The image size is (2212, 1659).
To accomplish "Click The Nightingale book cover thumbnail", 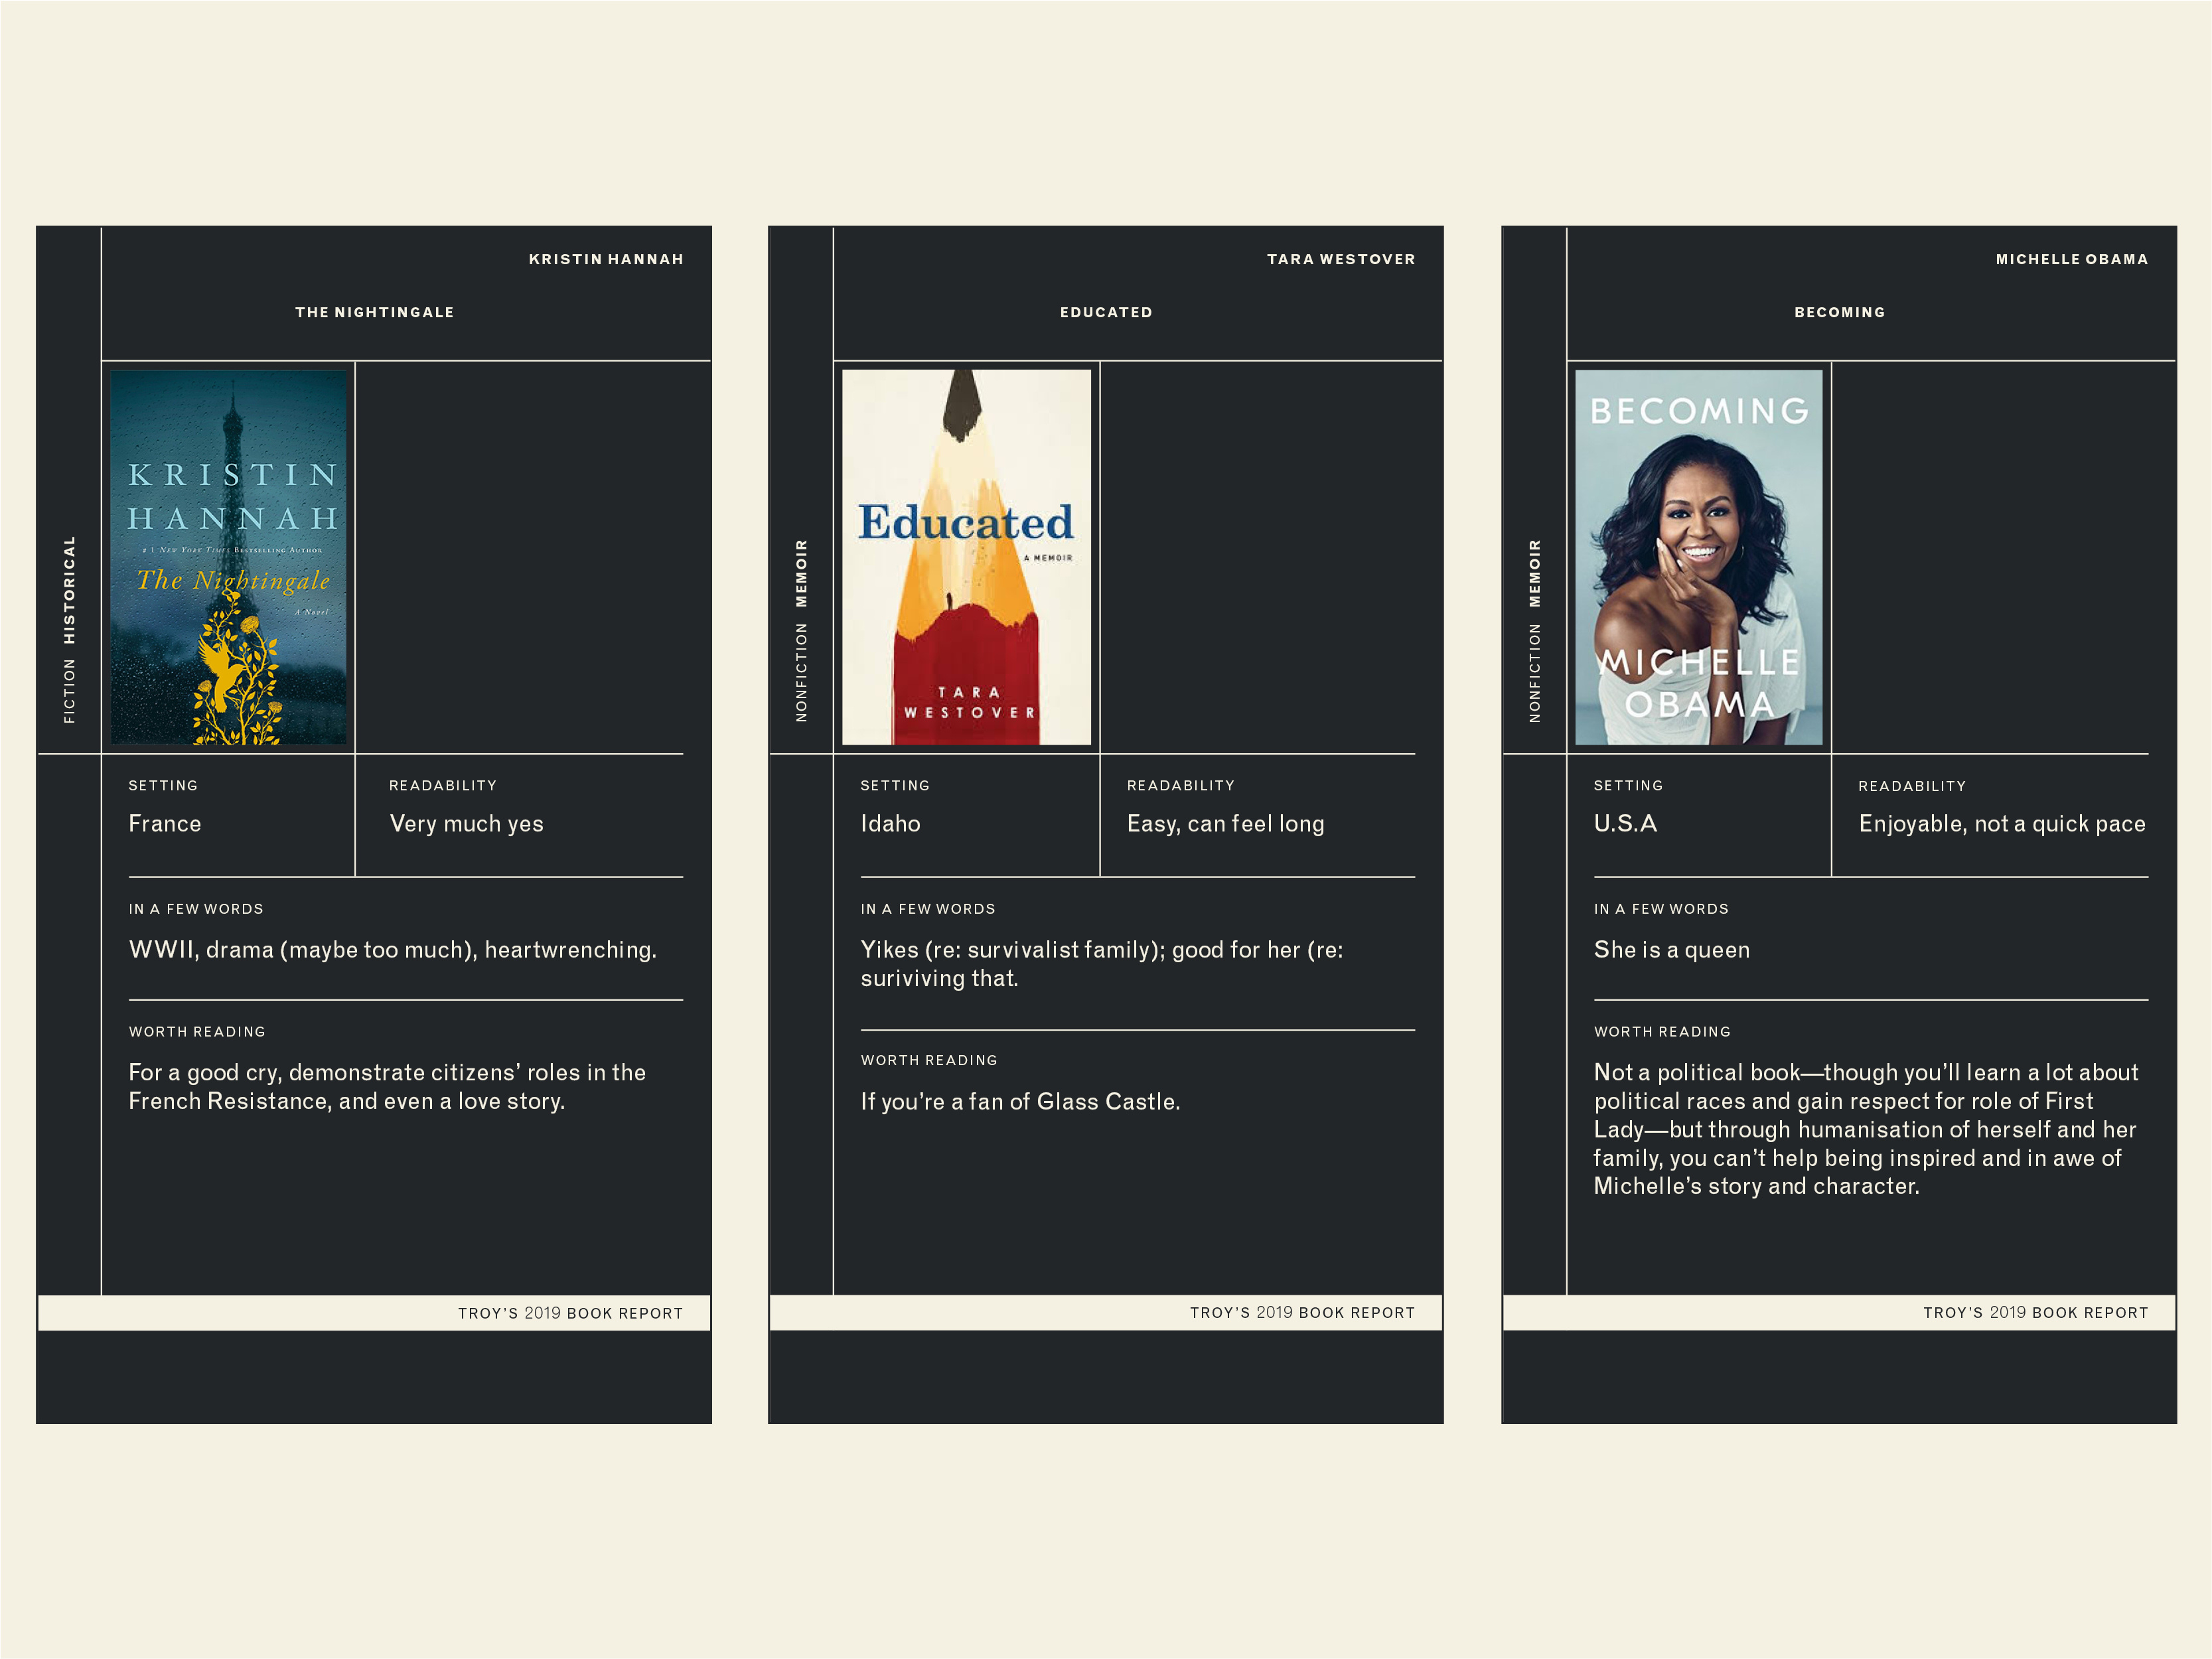I will [x=228, y=557].
